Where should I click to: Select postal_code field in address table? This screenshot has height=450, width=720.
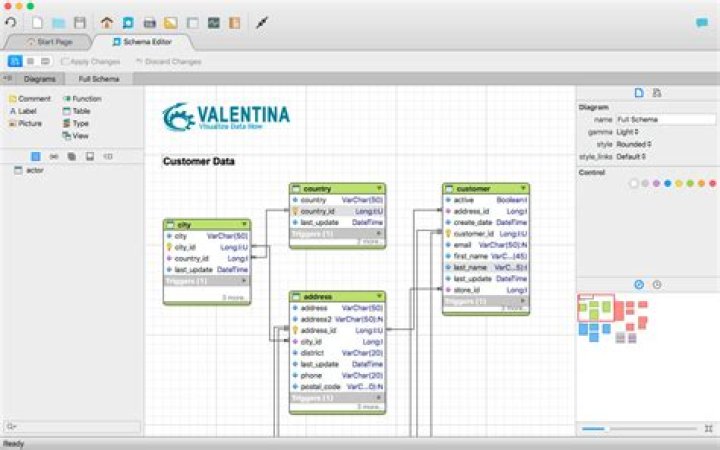[x=338, y=387]
